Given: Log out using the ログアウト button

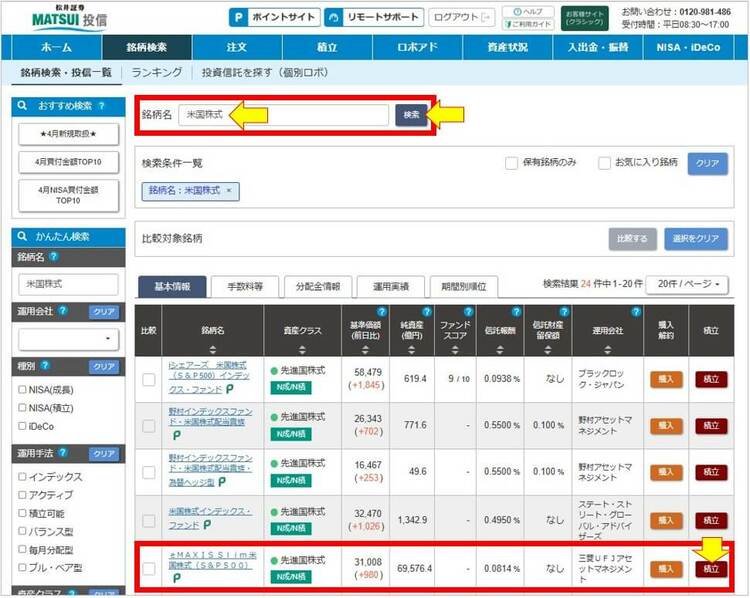Looking at the screenshot, I should click(x=462, y=17).
